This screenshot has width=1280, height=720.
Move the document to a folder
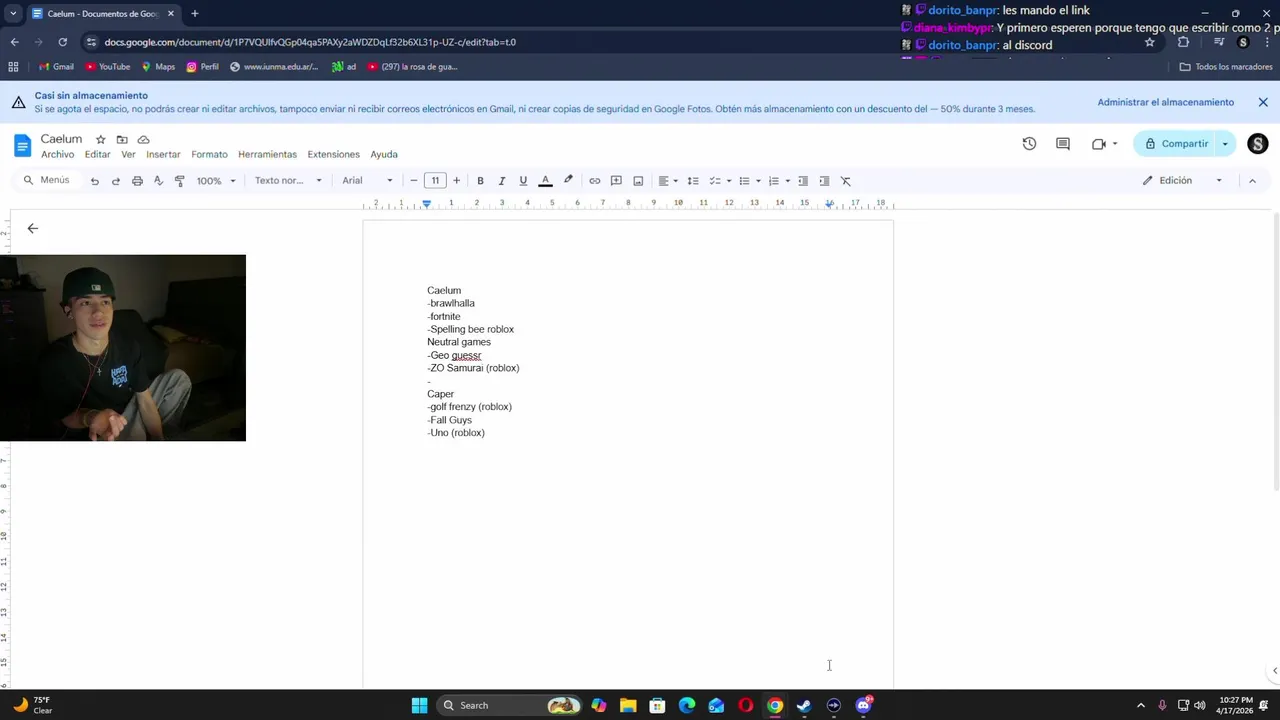click(122, 139)
